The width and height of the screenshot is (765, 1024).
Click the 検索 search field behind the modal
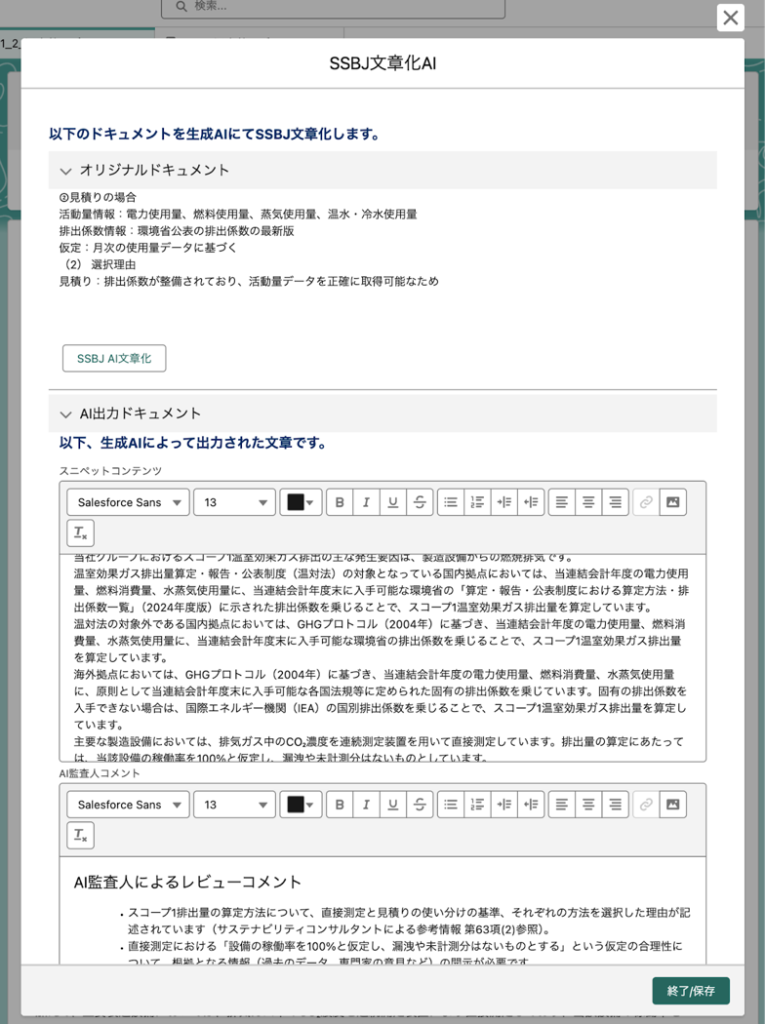coord(333,7)
